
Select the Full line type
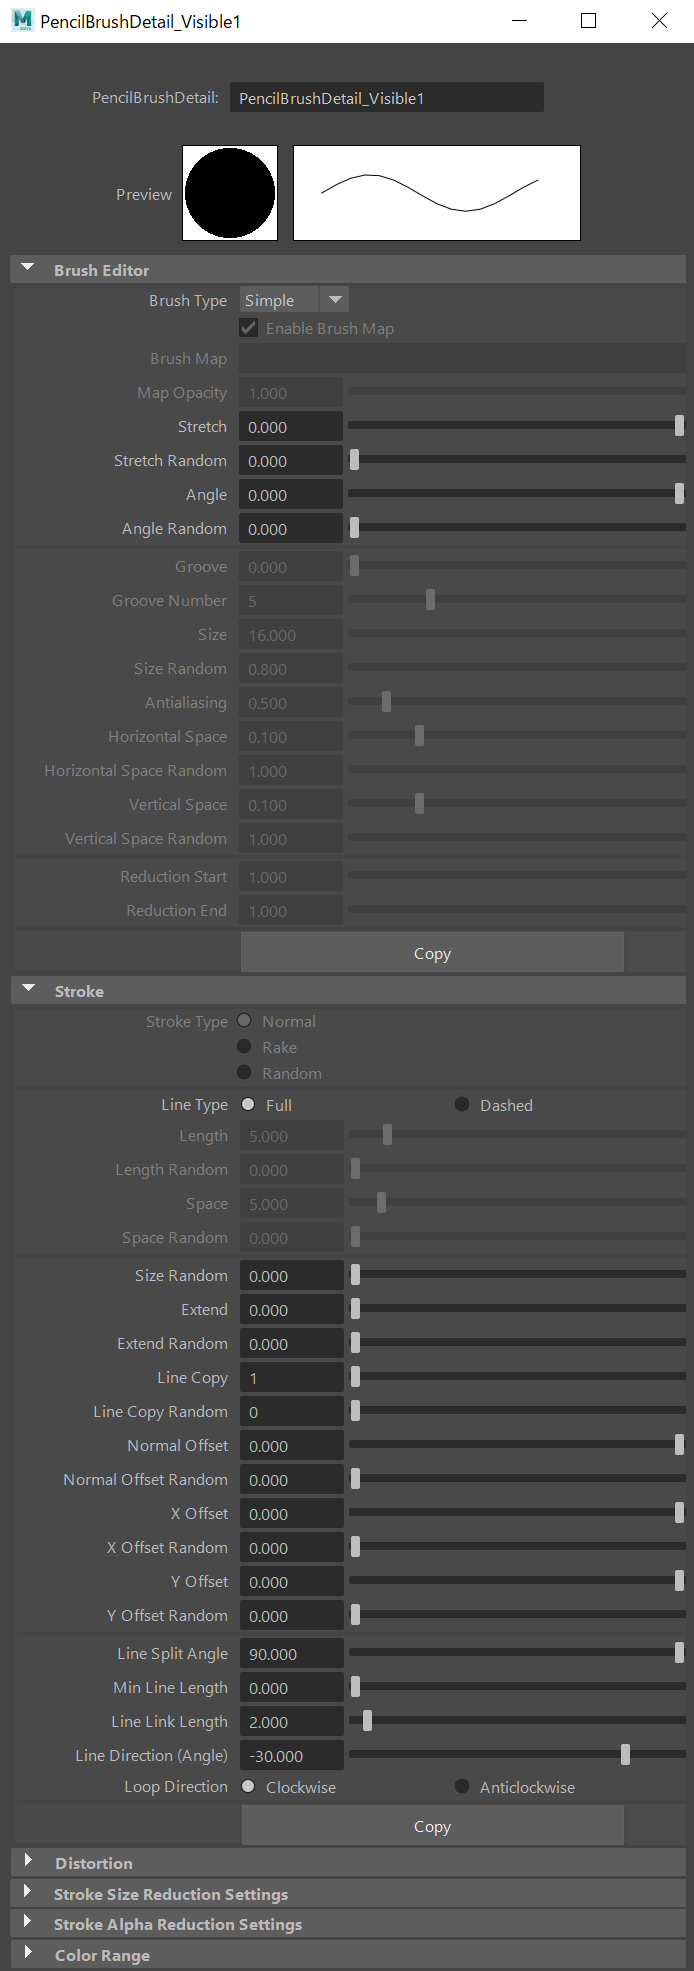coord(249,1104)
